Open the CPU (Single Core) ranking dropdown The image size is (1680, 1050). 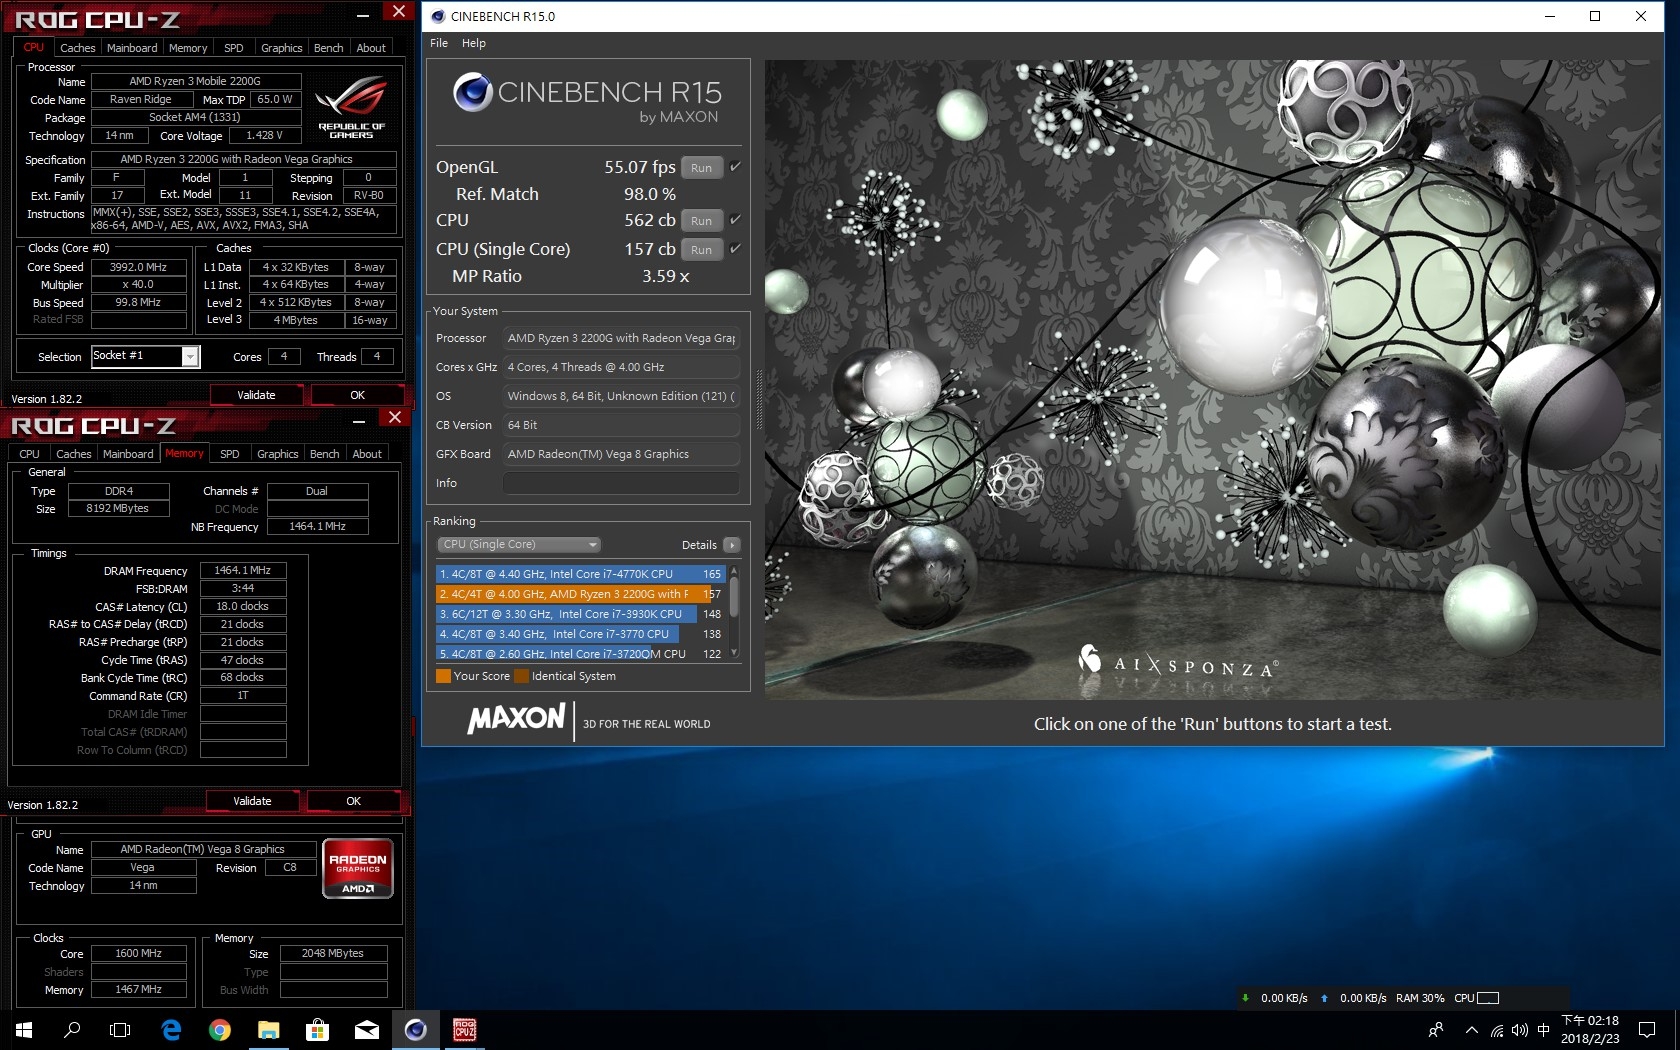[x=518, y=544]
